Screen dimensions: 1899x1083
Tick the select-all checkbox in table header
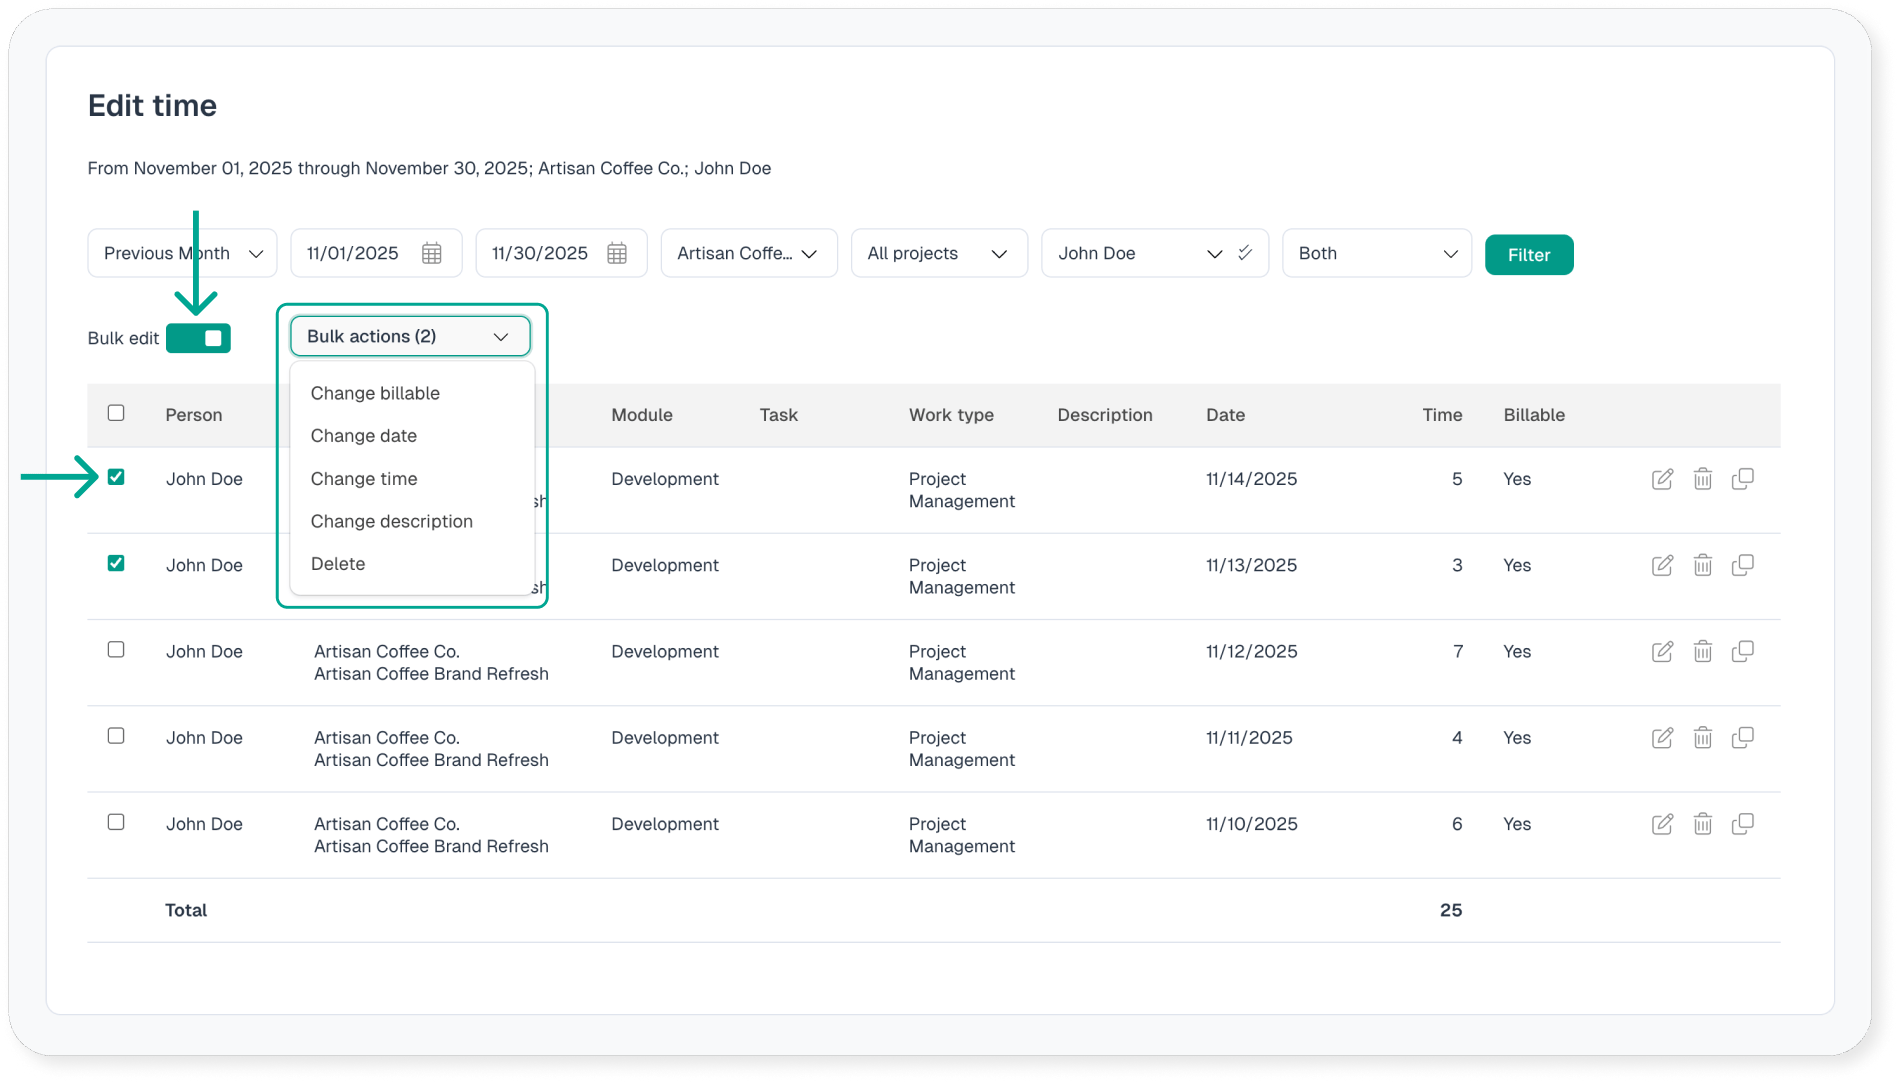(x=116, y=413)
